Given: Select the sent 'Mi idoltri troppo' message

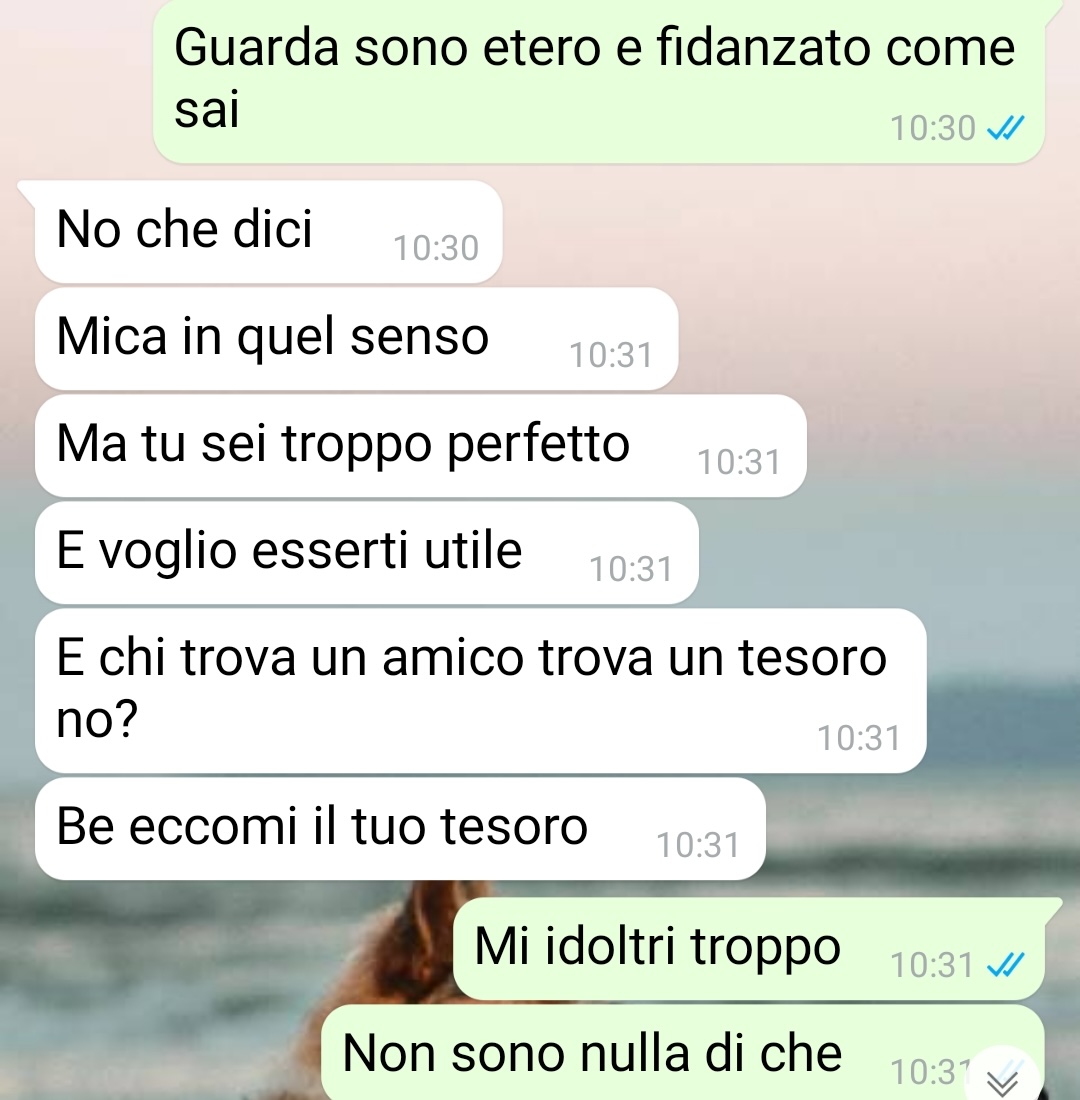Looking at the screenshot, I should click(749, 948).
